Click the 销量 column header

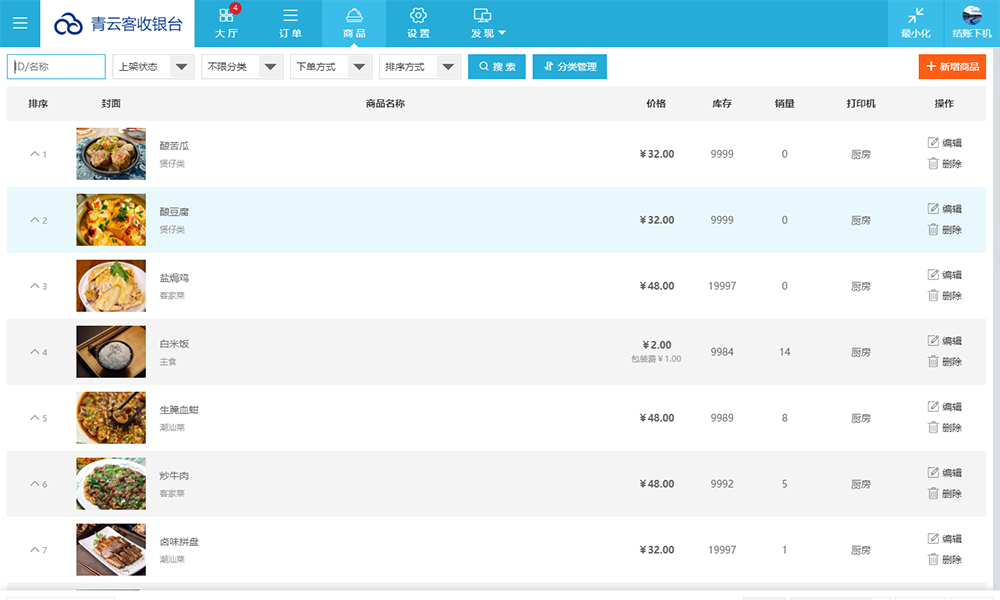(784, 103)
